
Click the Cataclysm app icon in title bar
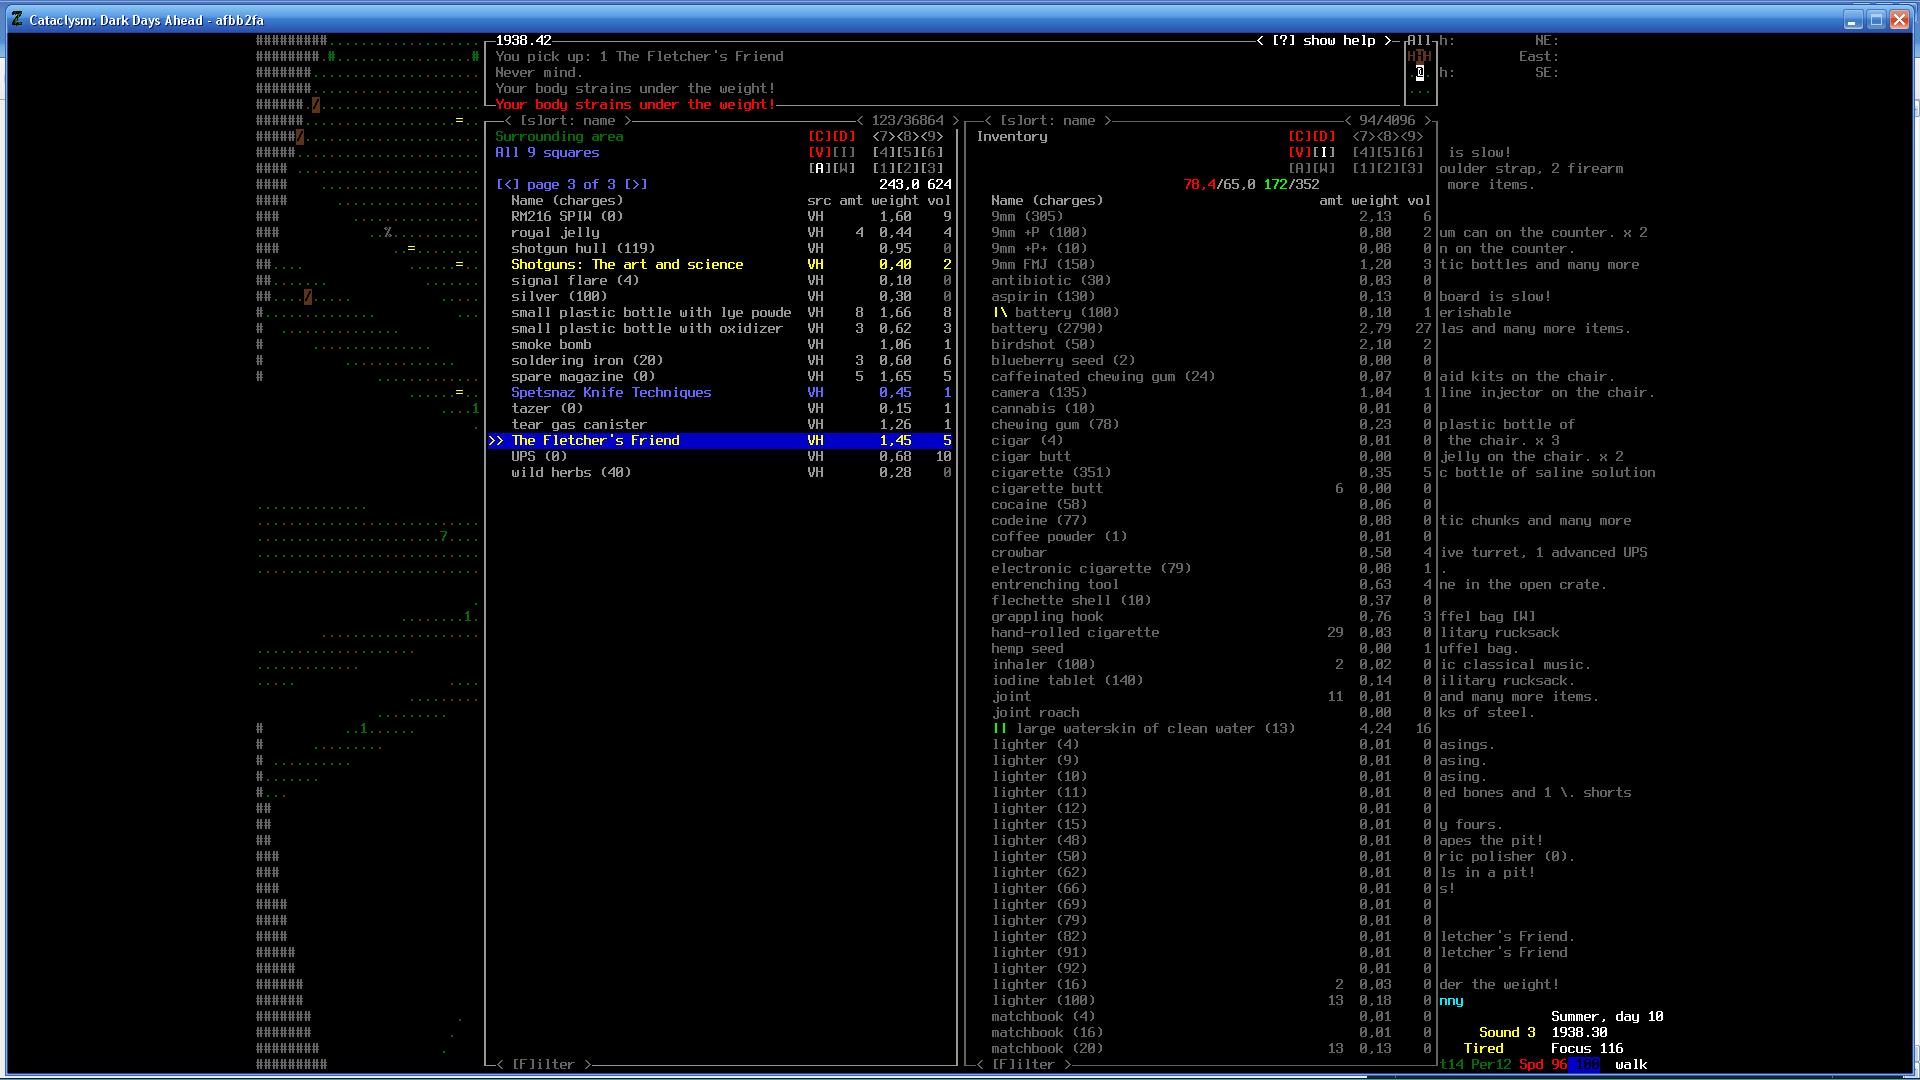(17, 19)
